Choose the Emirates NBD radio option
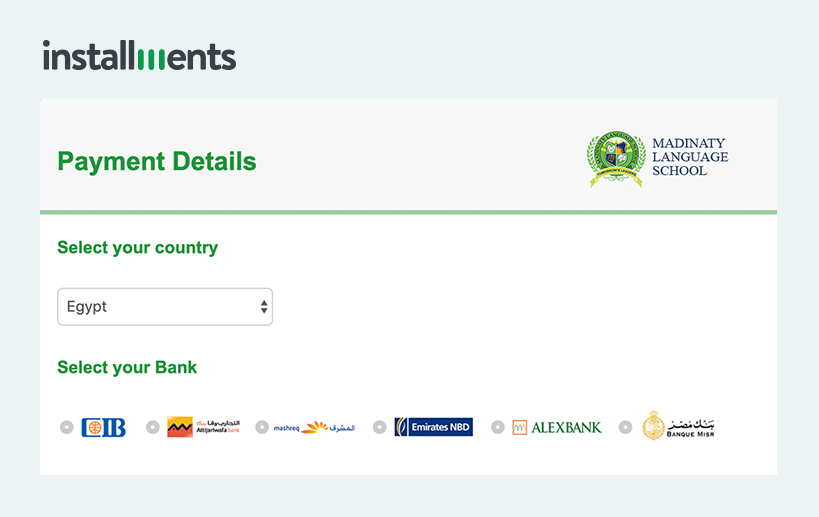This screenshot has width=819, height=517. point(380,427)
